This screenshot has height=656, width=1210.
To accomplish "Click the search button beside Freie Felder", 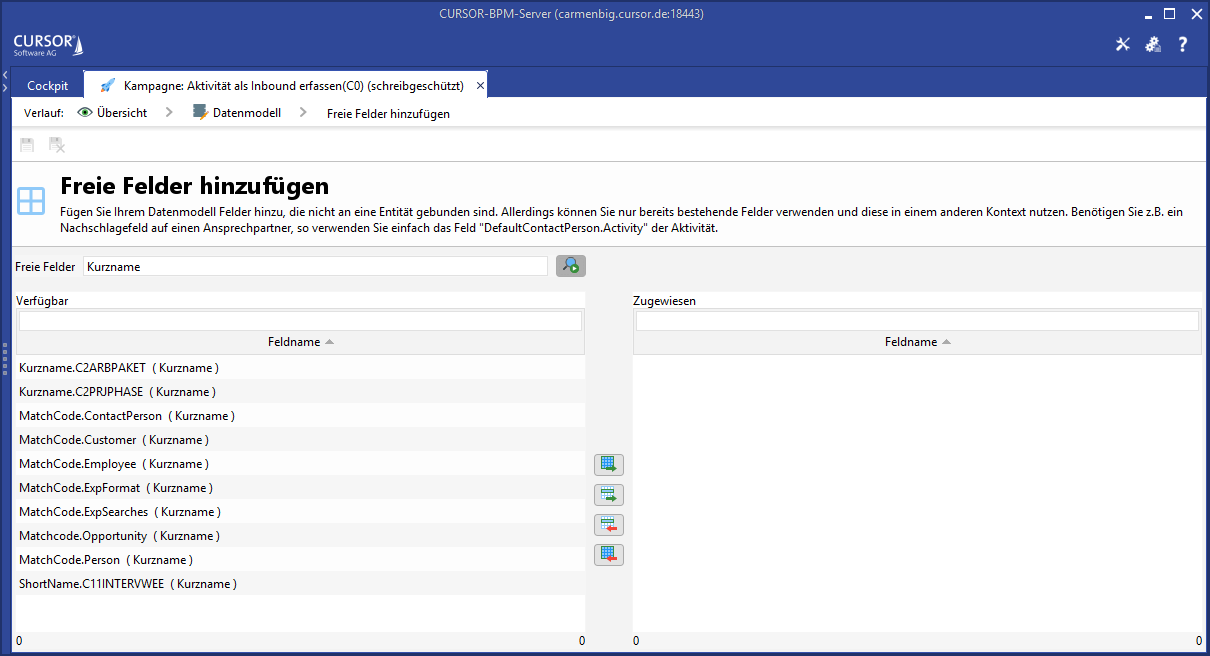I will [570, 266].
